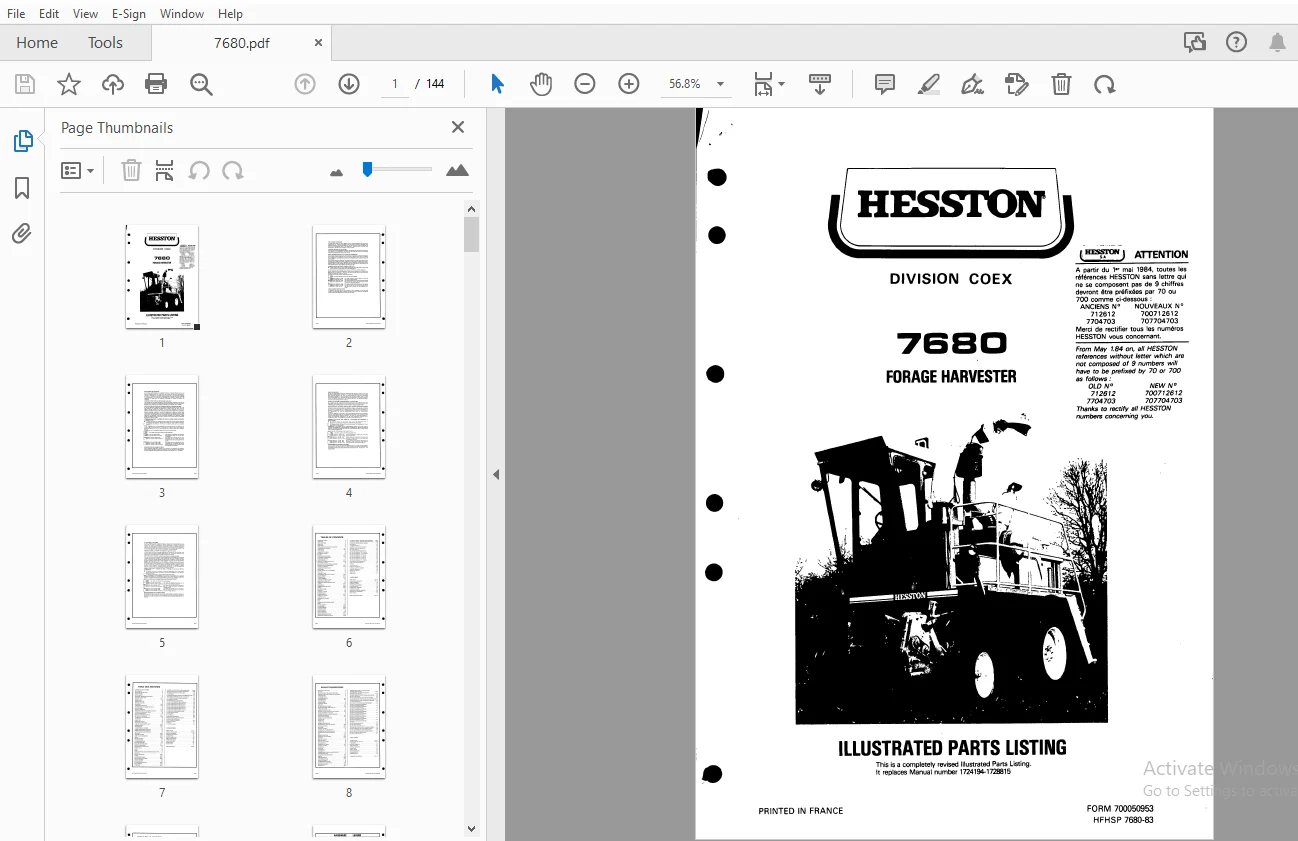This screenshot has width=1298, height=841.
Task: Save the file using the floppy disk icon
Action: click(x=25, y=84)
